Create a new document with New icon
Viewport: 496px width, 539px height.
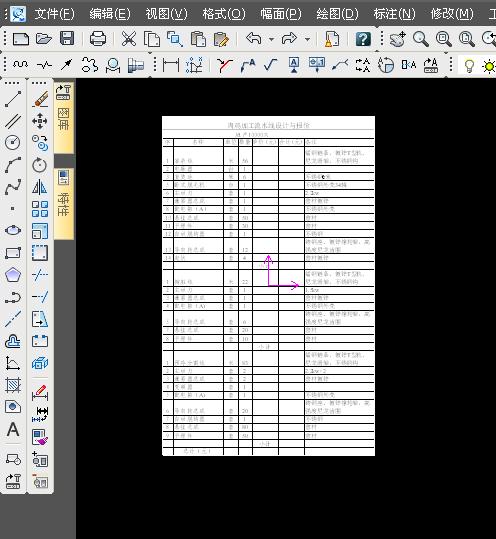pos(21,39)
